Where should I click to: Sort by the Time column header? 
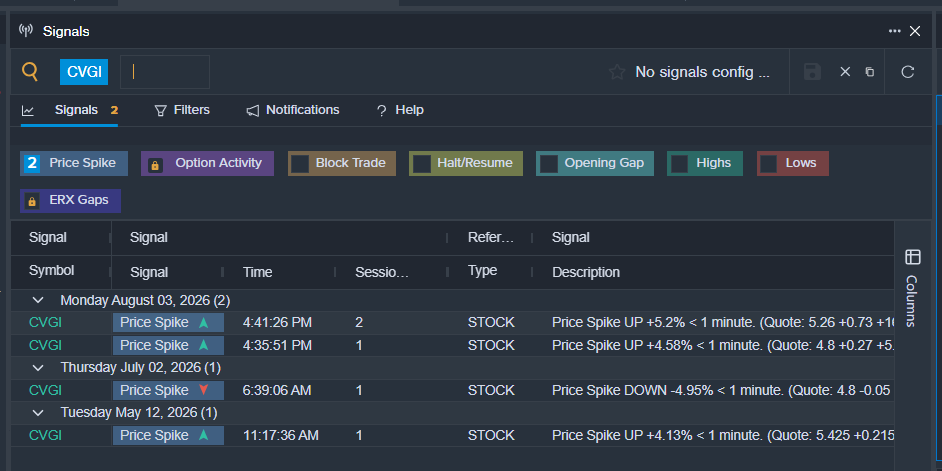258,272
